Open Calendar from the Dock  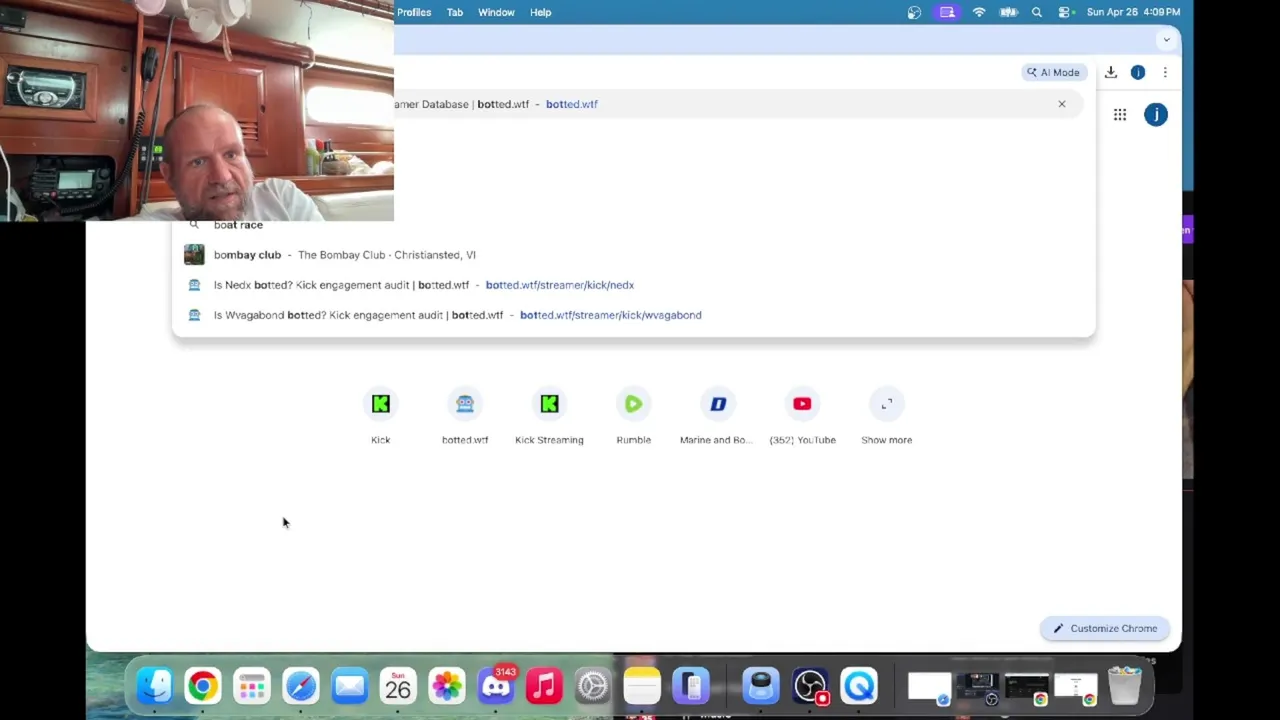398,686
